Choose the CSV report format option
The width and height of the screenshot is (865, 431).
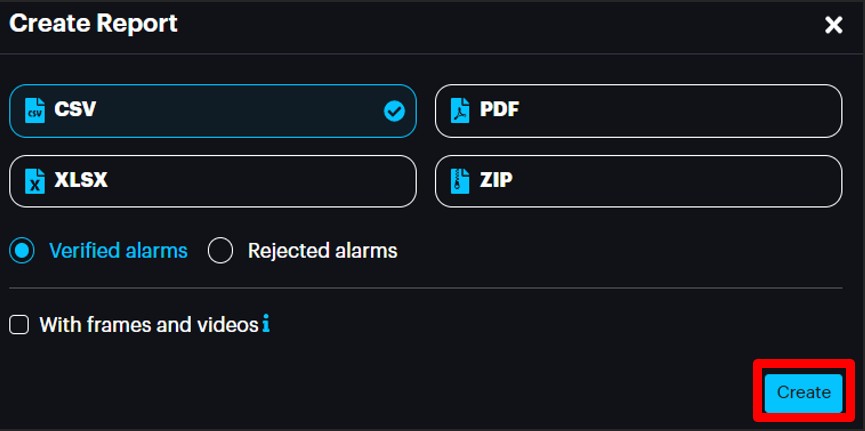tap(212, 111)
